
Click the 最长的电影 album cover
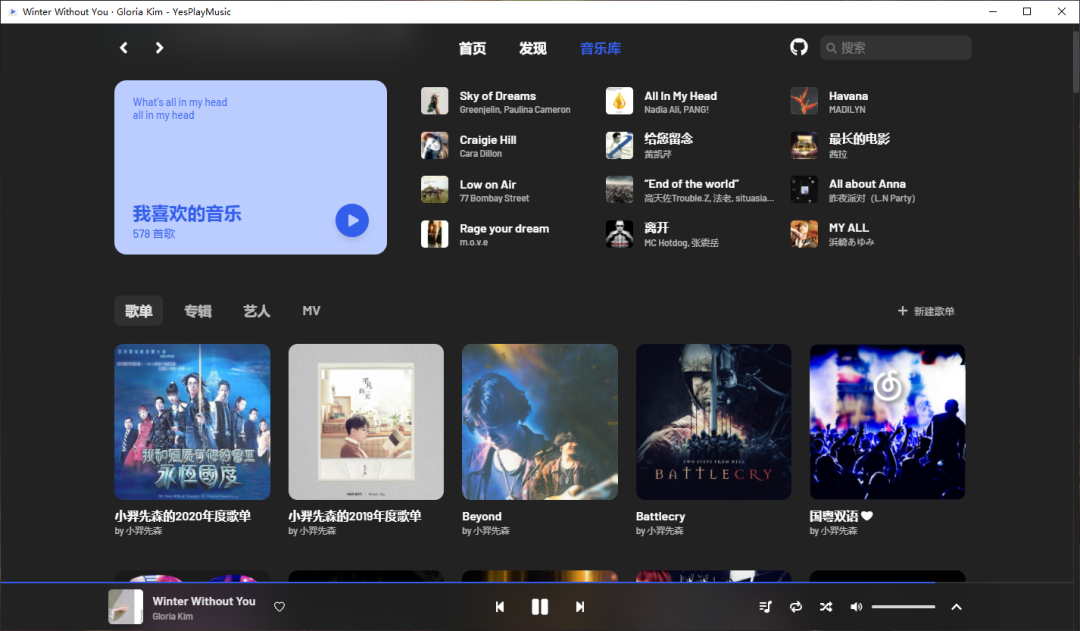point(804,145)
